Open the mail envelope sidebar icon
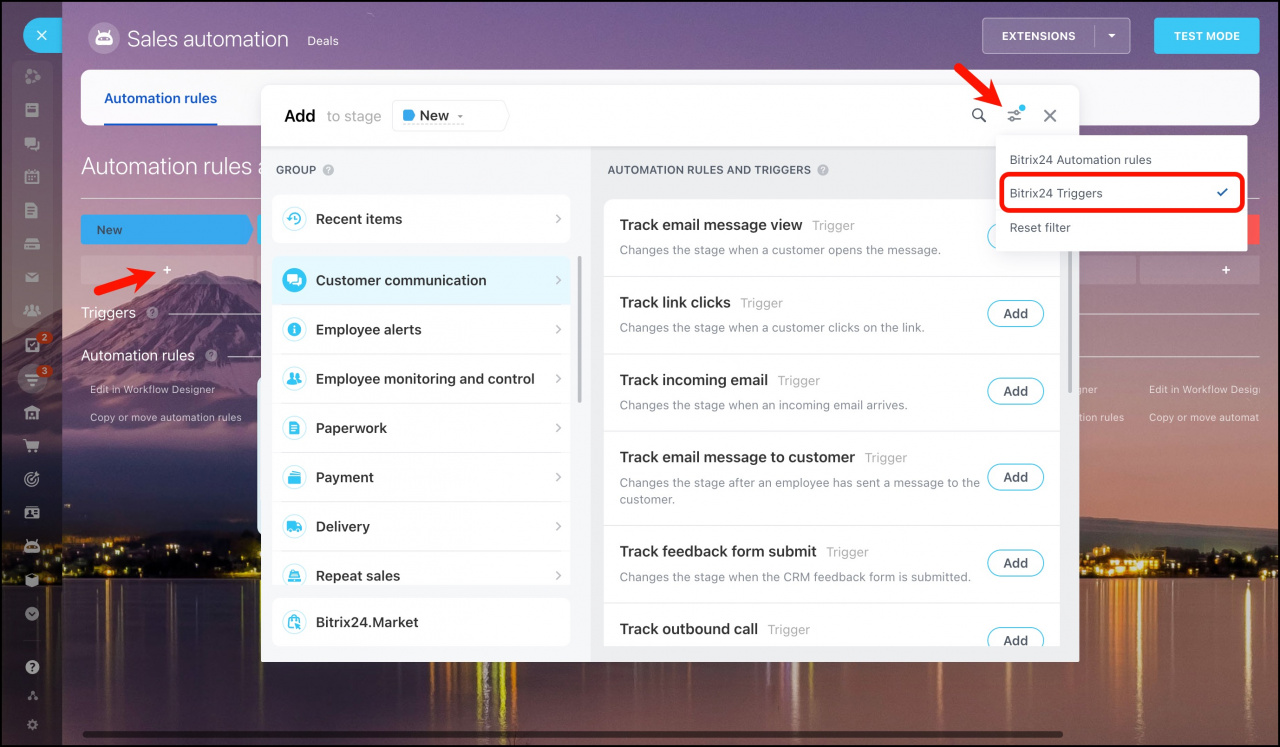1280x747 pixels. (x=32, y=278)
